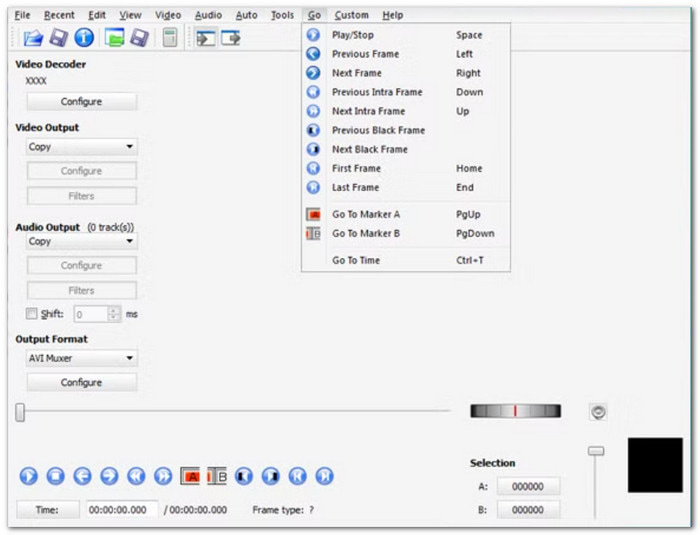700x535 pixels.
Task: Show file information with the blue info icon
Action: 84,38
